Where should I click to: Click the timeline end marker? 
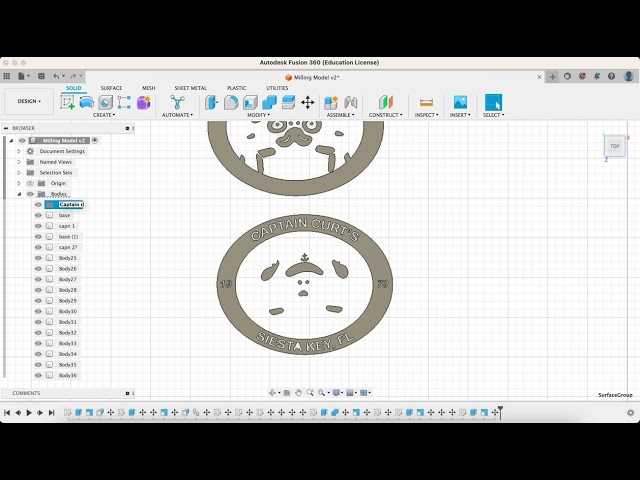[x=500, y=412]
